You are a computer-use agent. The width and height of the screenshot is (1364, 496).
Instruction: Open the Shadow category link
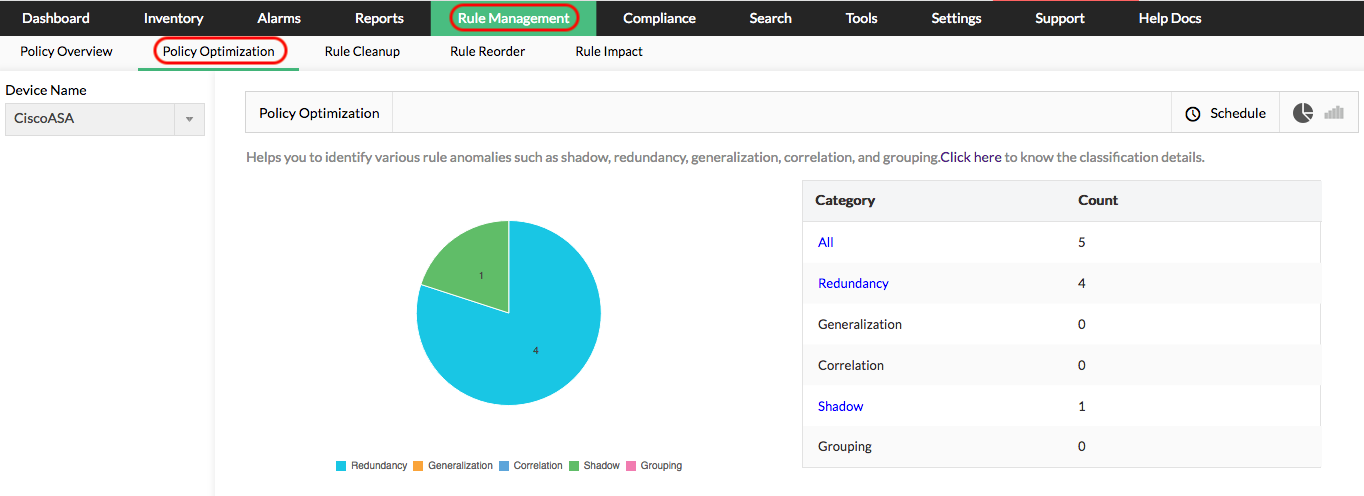point(840,406)
